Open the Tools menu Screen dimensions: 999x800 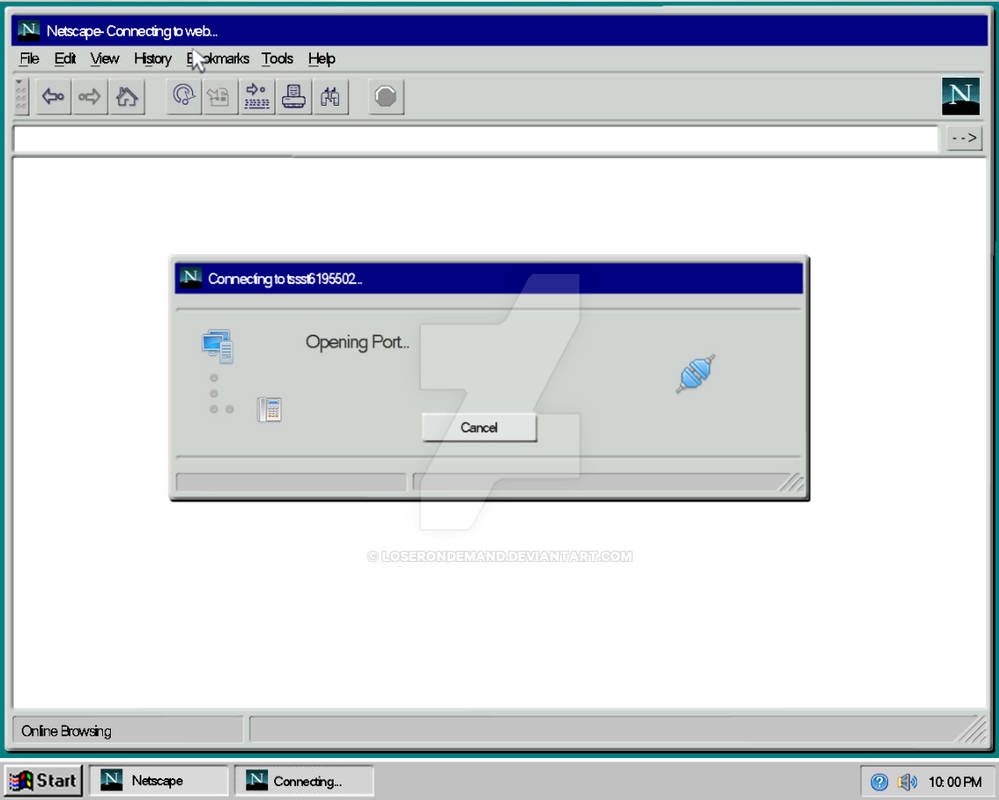point(277,59)
